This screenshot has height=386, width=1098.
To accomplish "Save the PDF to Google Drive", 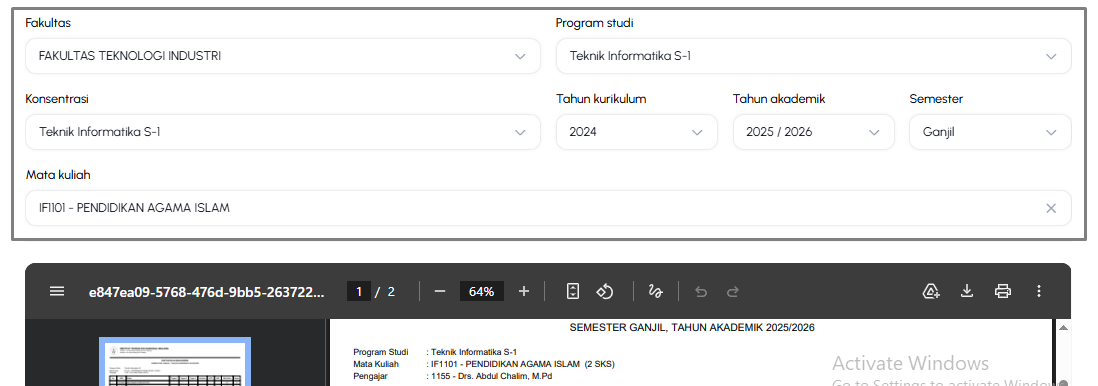I will (x=931, y=291).
